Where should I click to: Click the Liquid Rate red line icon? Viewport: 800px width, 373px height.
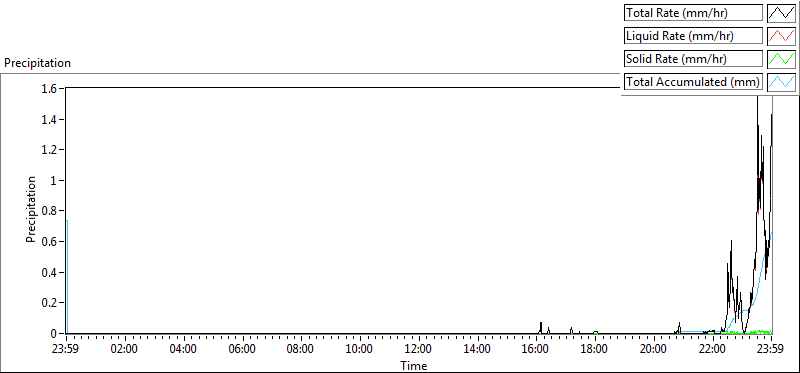click(x=781, y=36)
